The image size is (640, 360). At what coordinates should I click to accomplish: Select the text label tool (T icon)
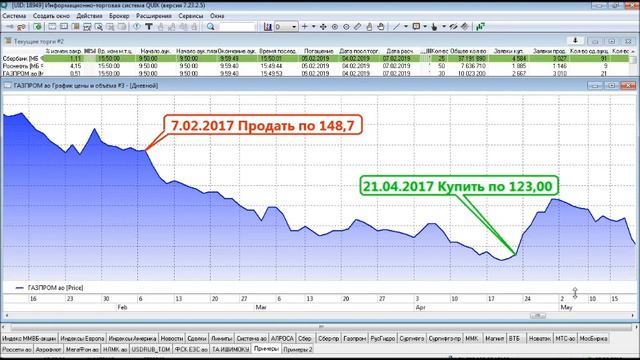pos(149,27)
